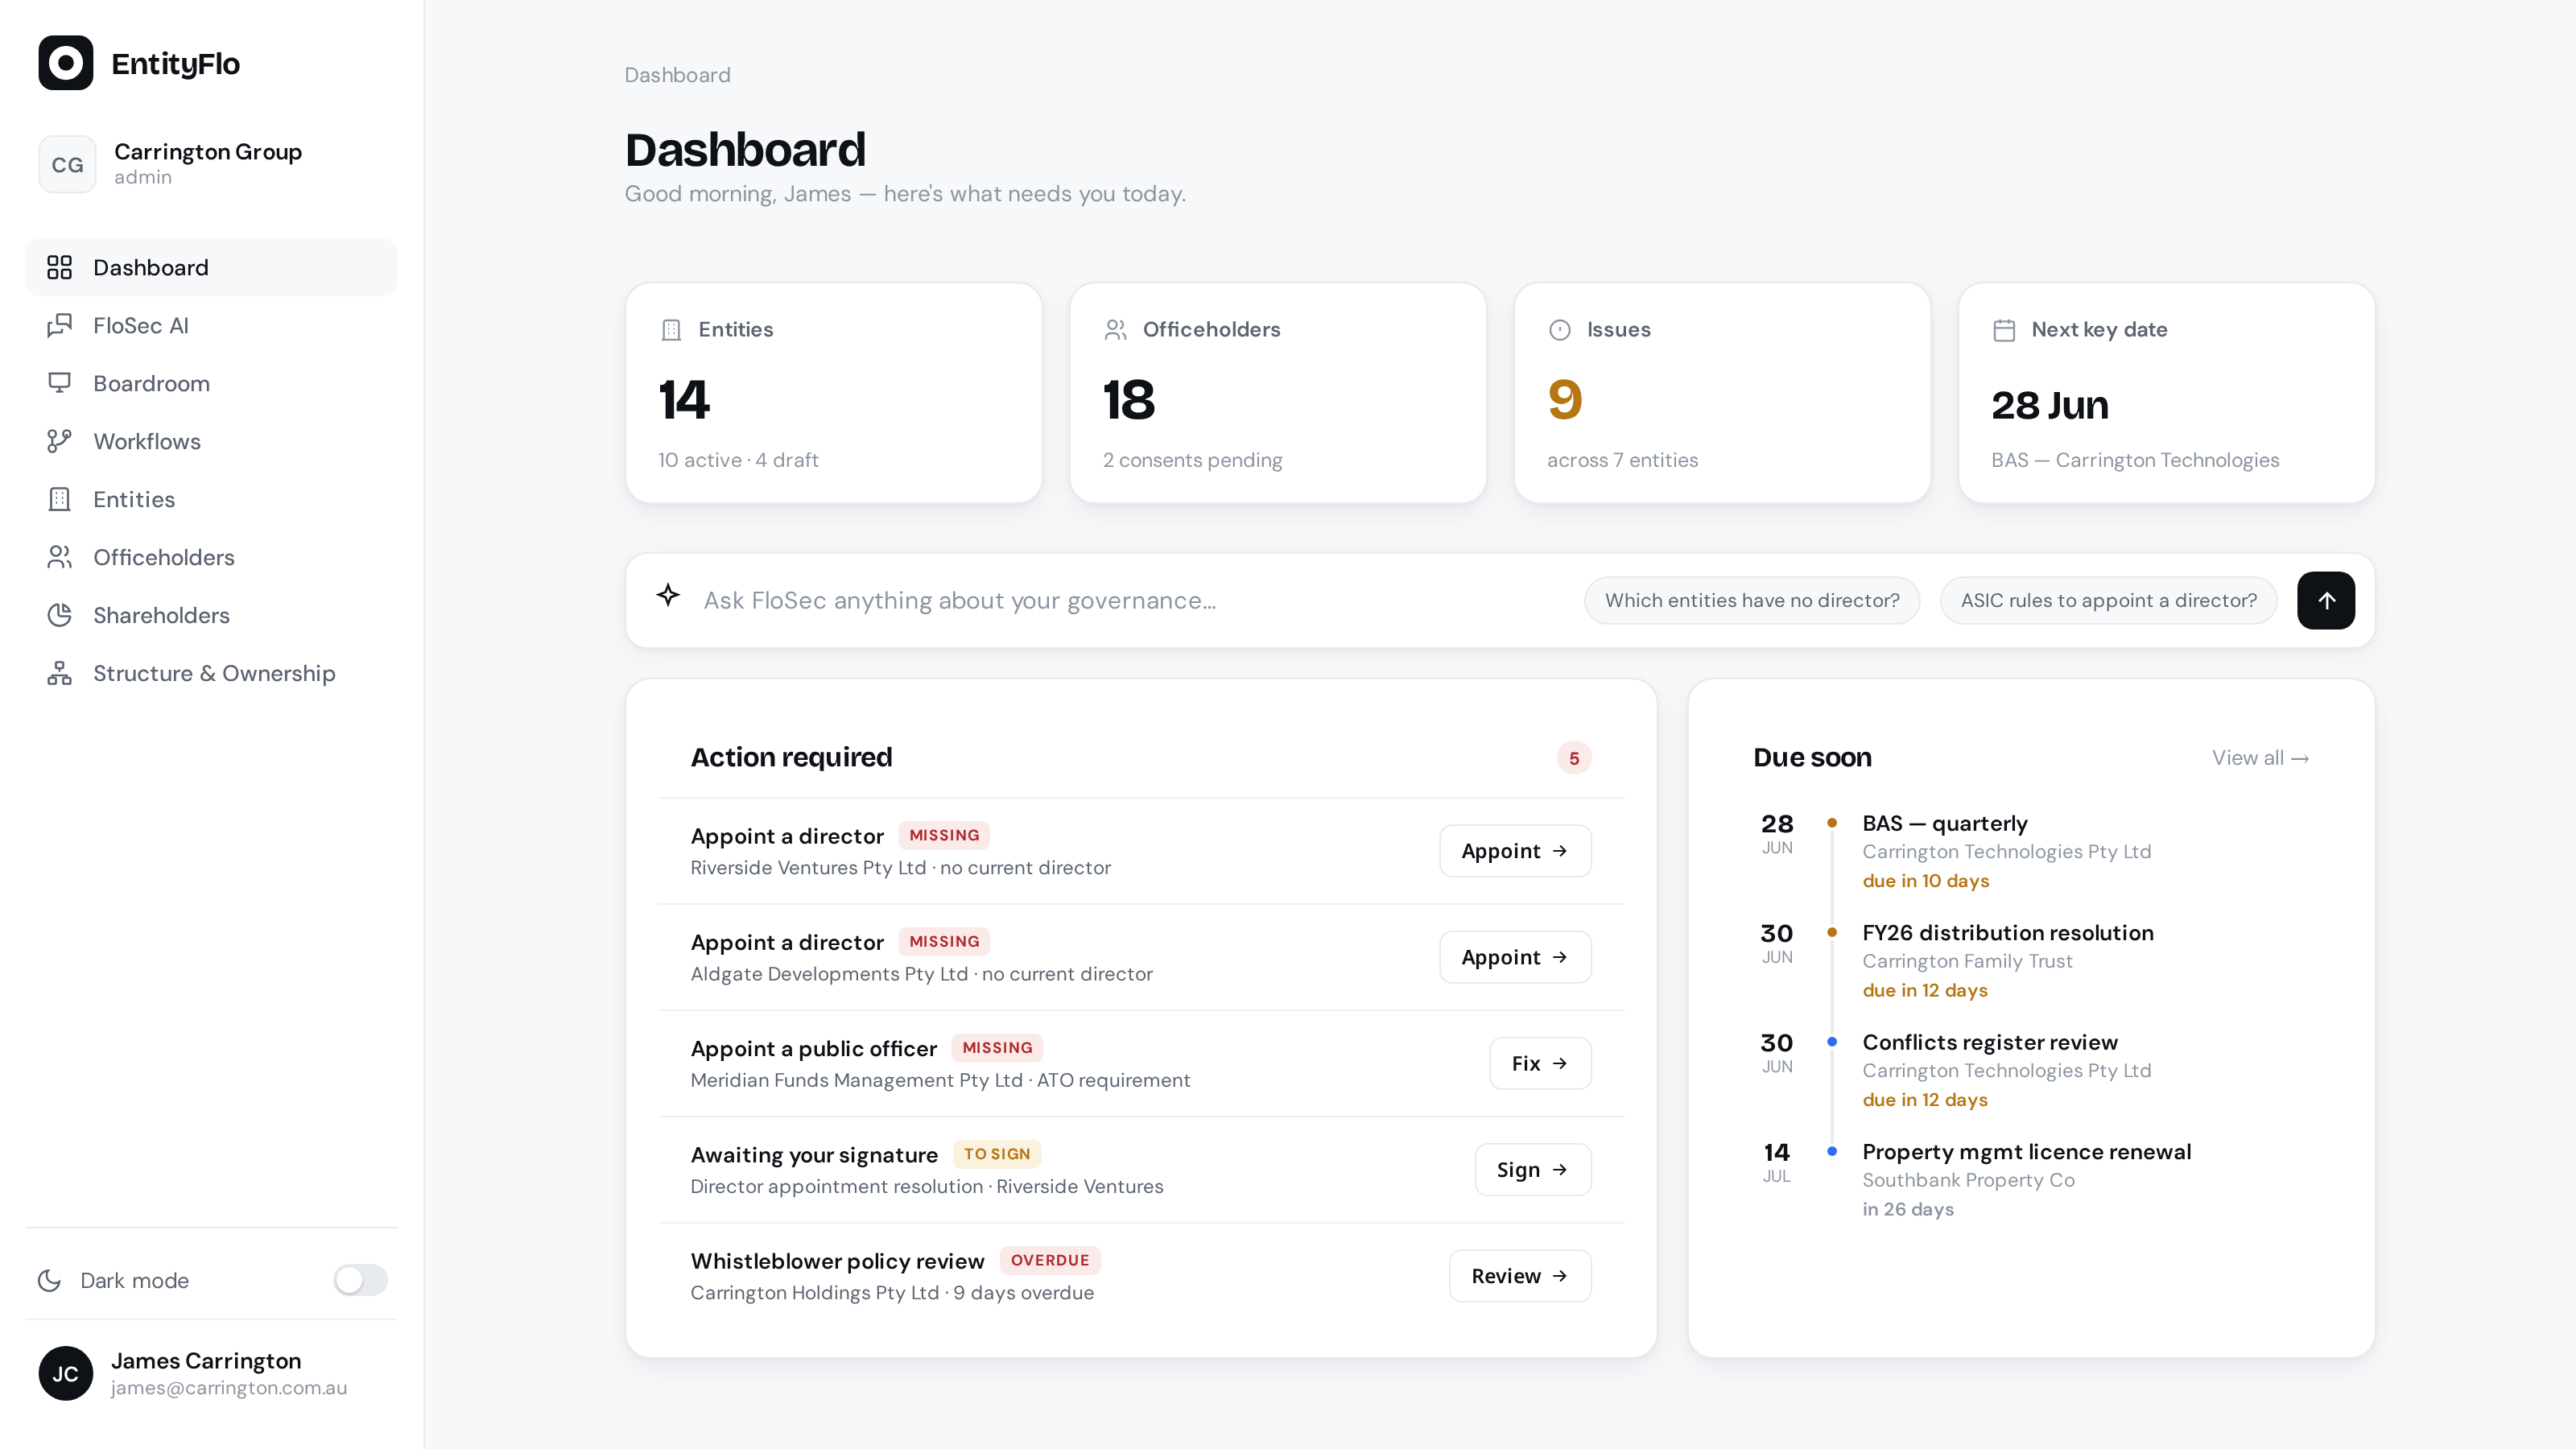
Task: Click the MISSING tag for Riverside Ventures
Action: (x=944, y=835)
